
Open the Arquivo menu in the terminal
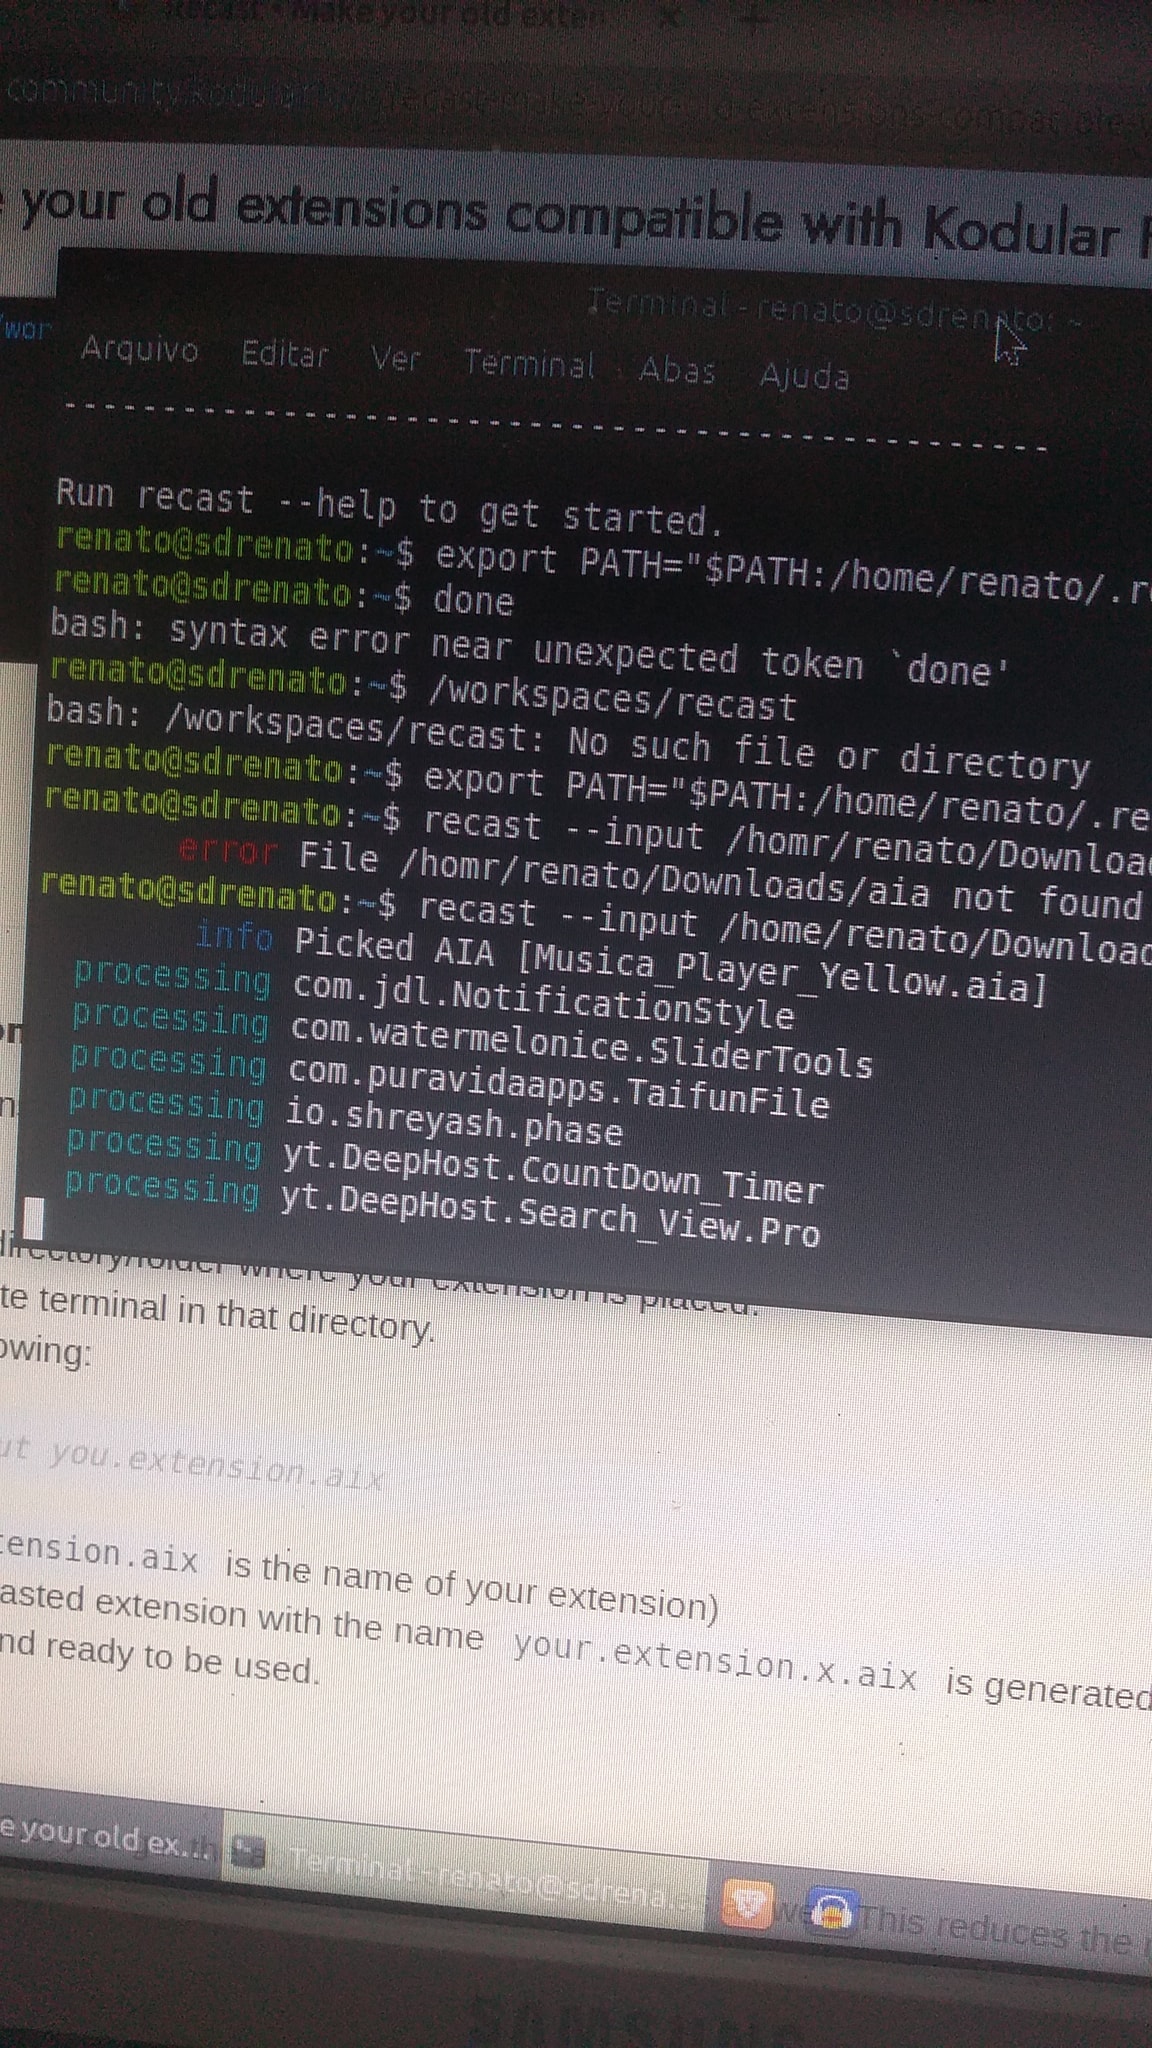click(139, 349)
